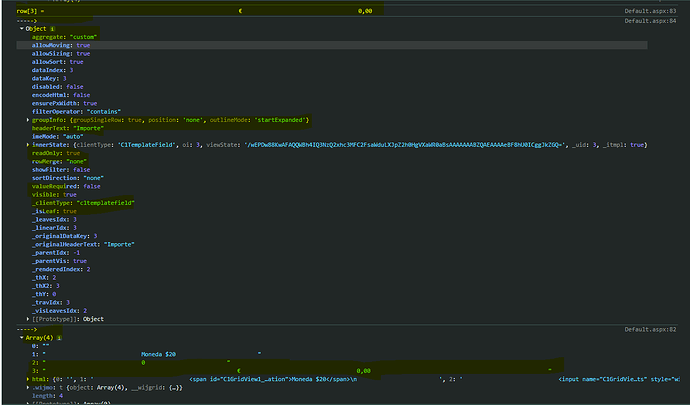Expand the innerState property
This screenshot has width=690, height=405.
tap(28, 145)
